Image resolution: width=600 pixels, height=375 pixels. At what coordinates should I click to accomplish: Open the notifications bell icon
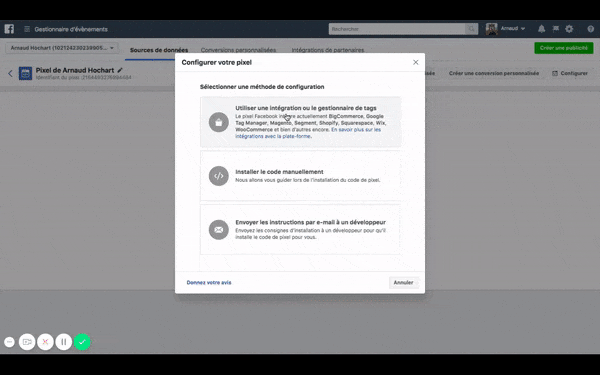541,29
